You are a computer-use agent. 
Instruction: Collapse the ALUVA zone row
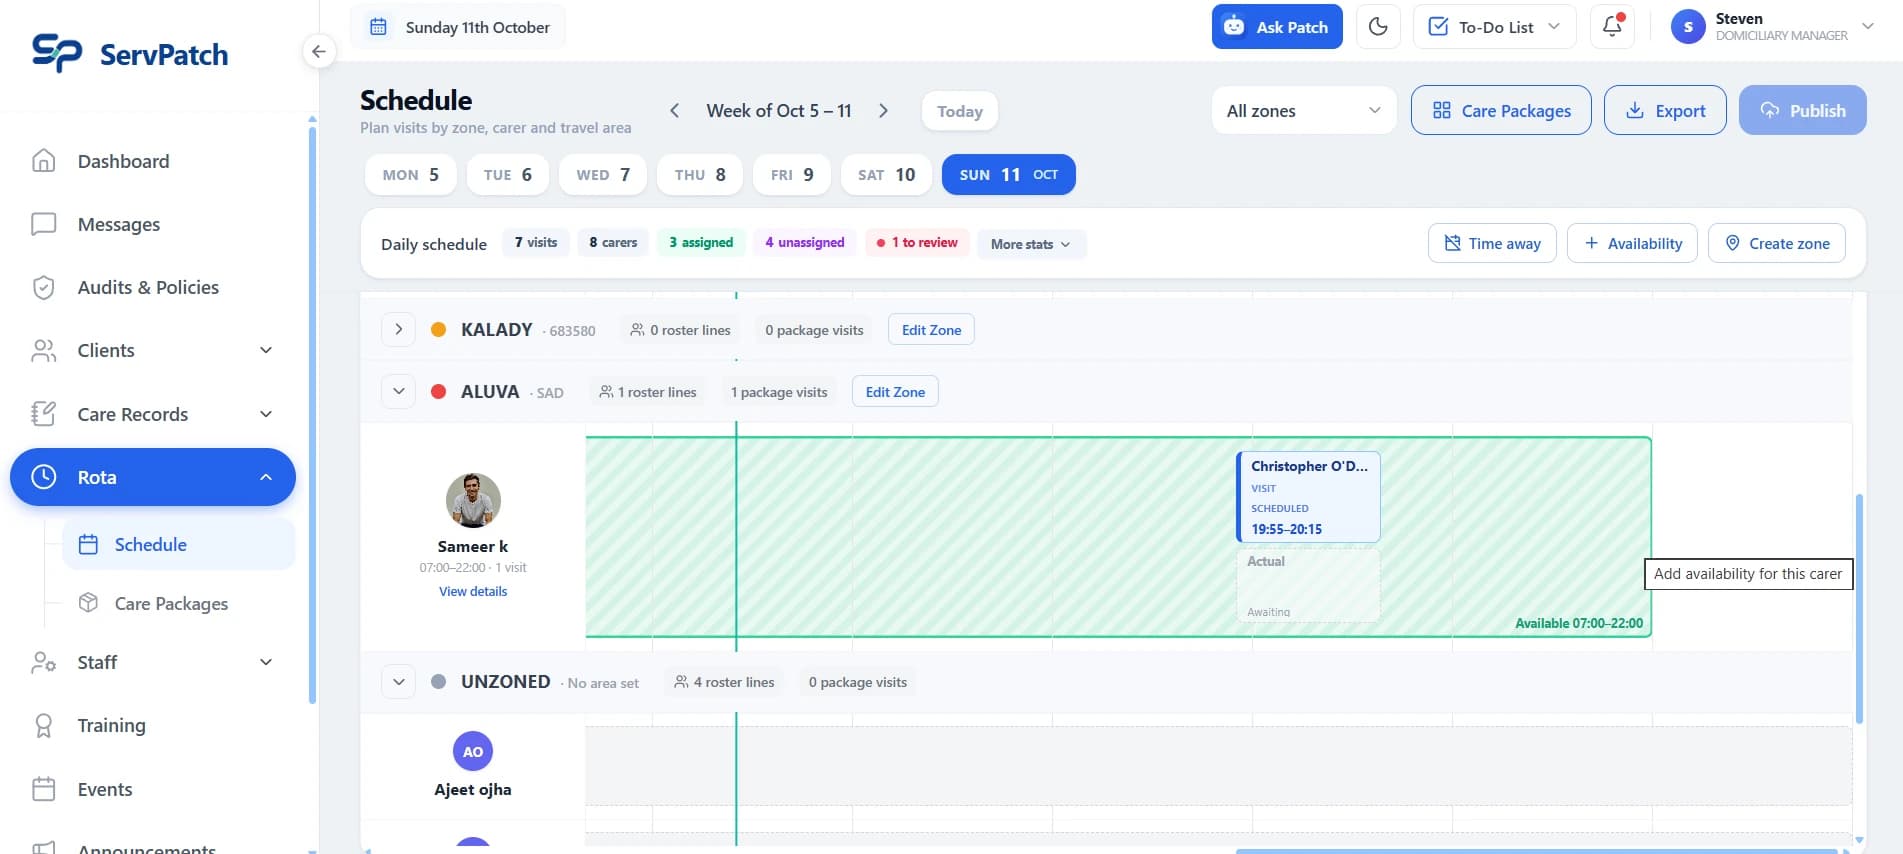(398, 391)
